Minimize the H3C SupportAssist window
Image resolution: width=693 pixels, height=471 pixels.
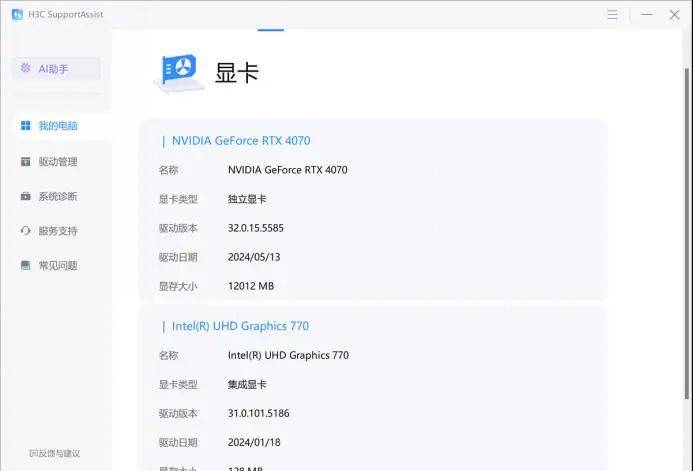[x=647, y=15]
